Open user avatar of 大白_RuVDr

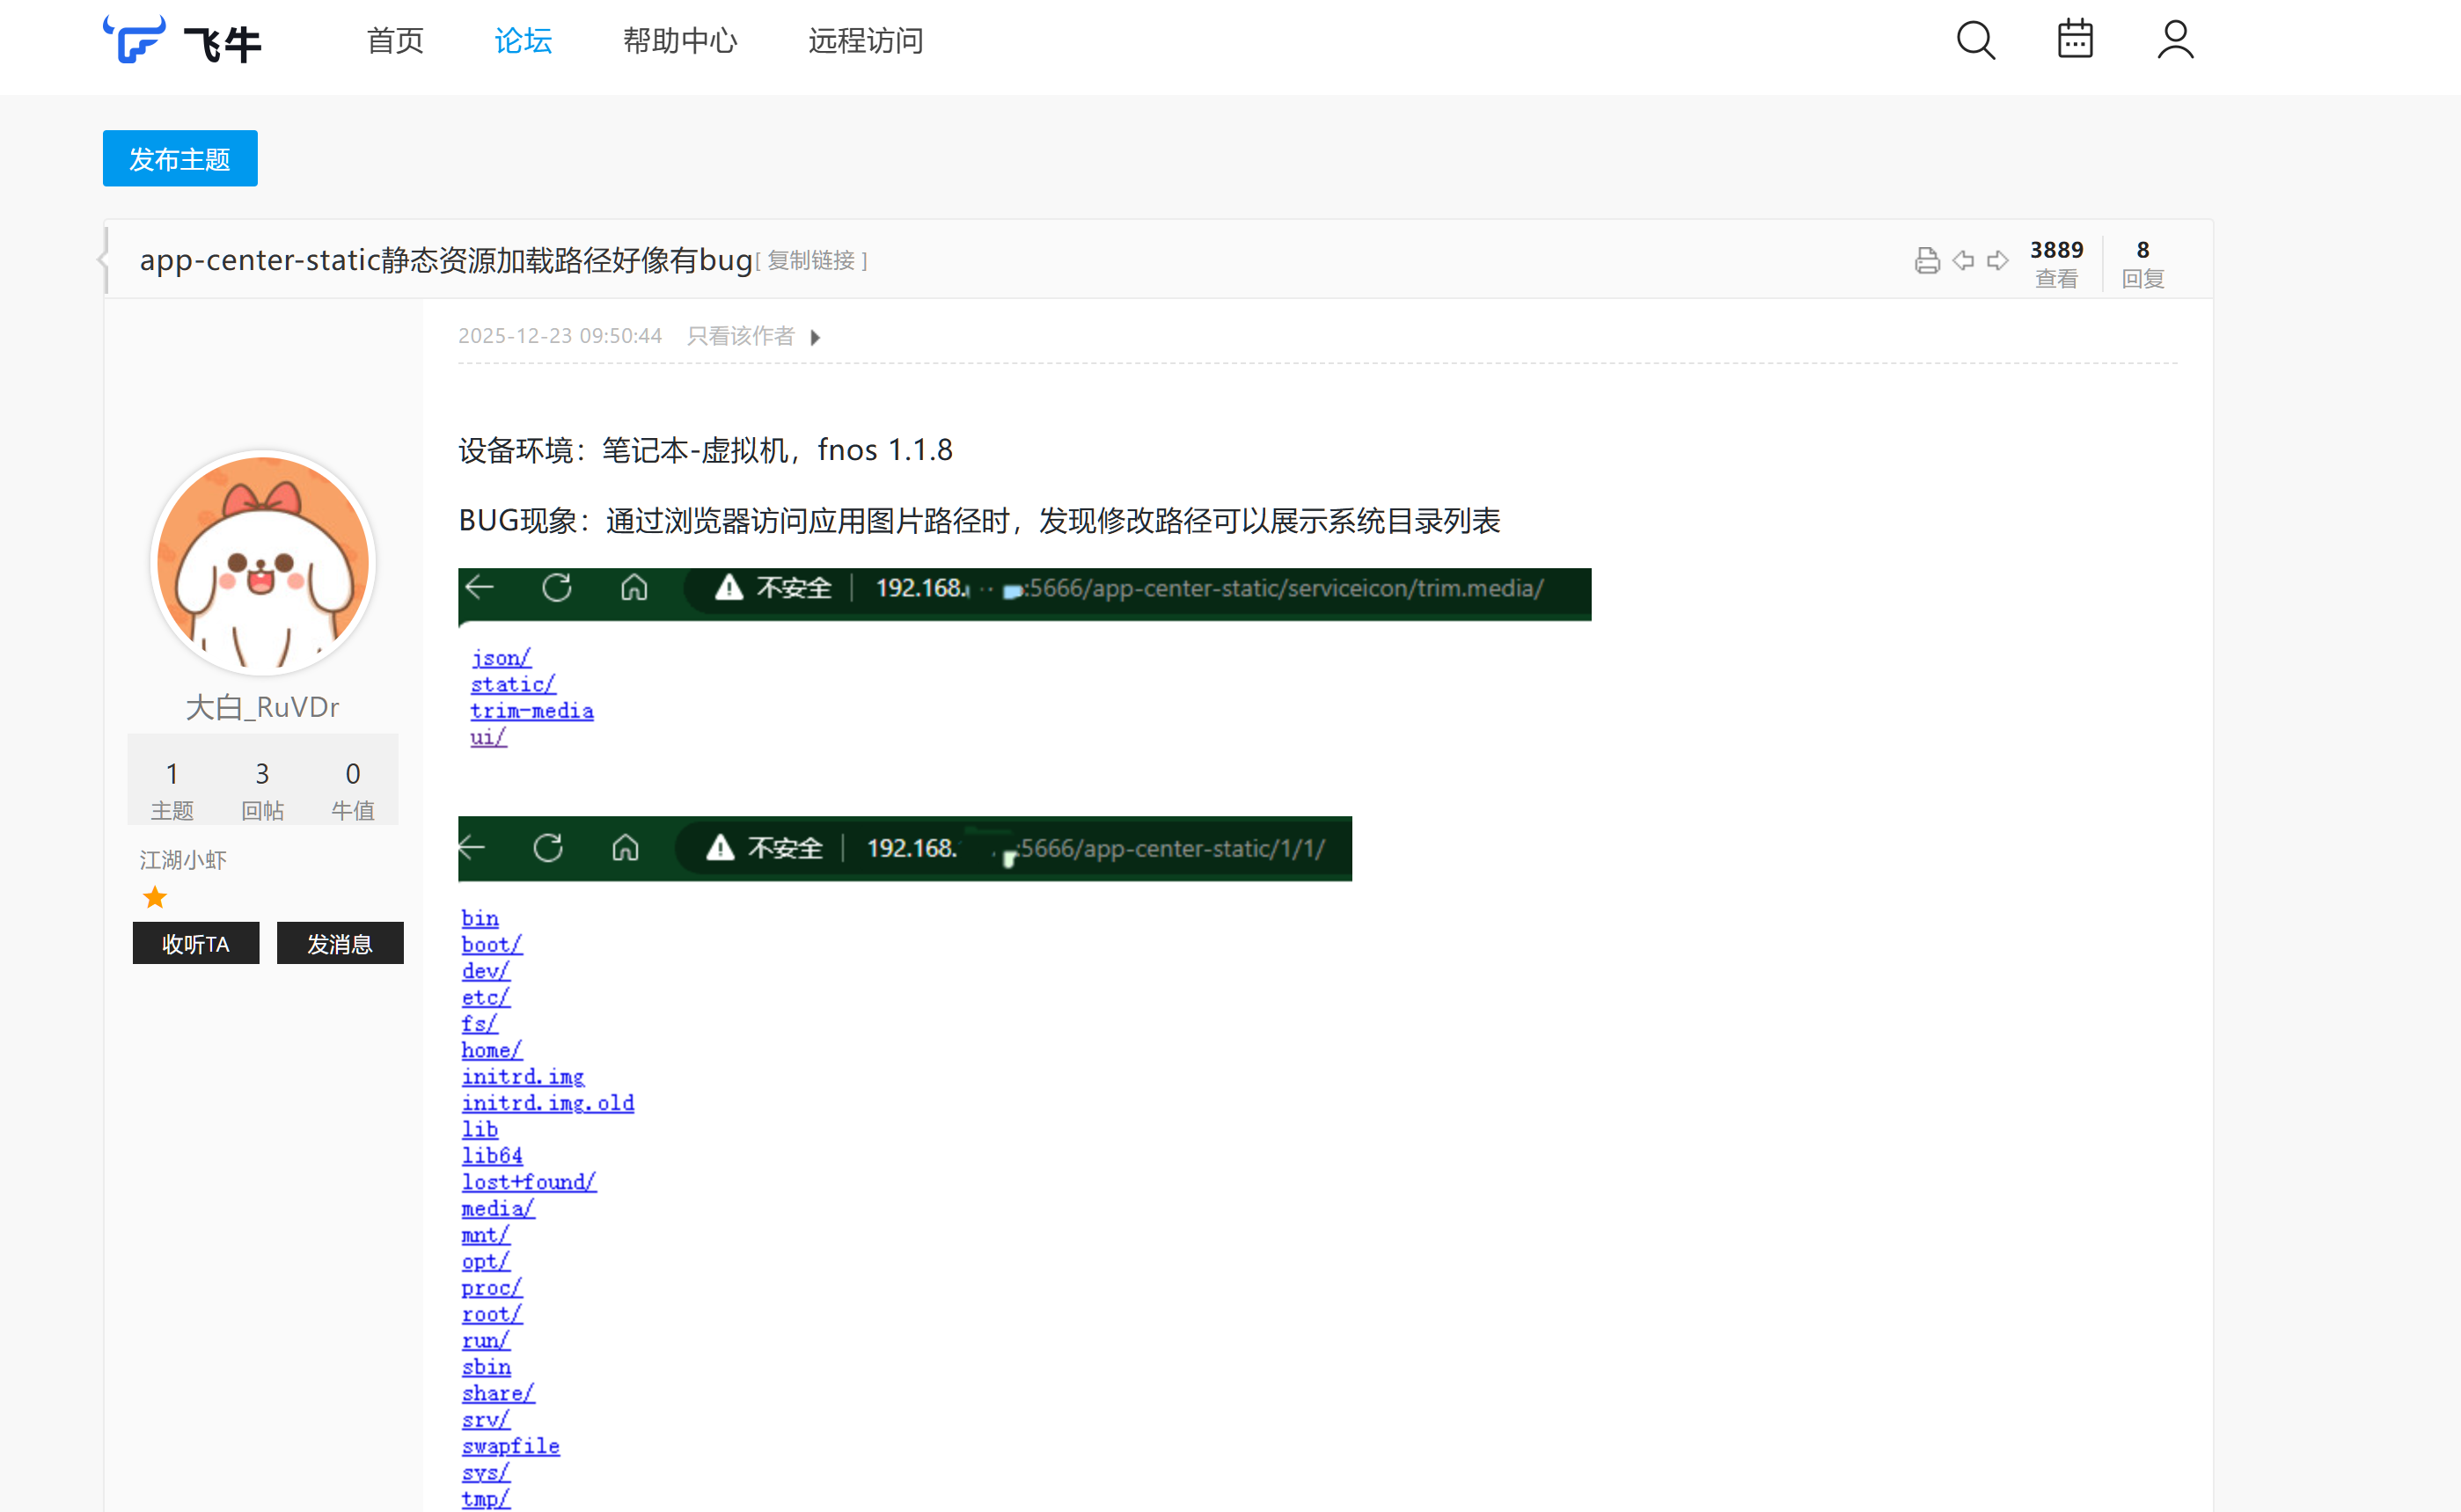pos(263,563)
